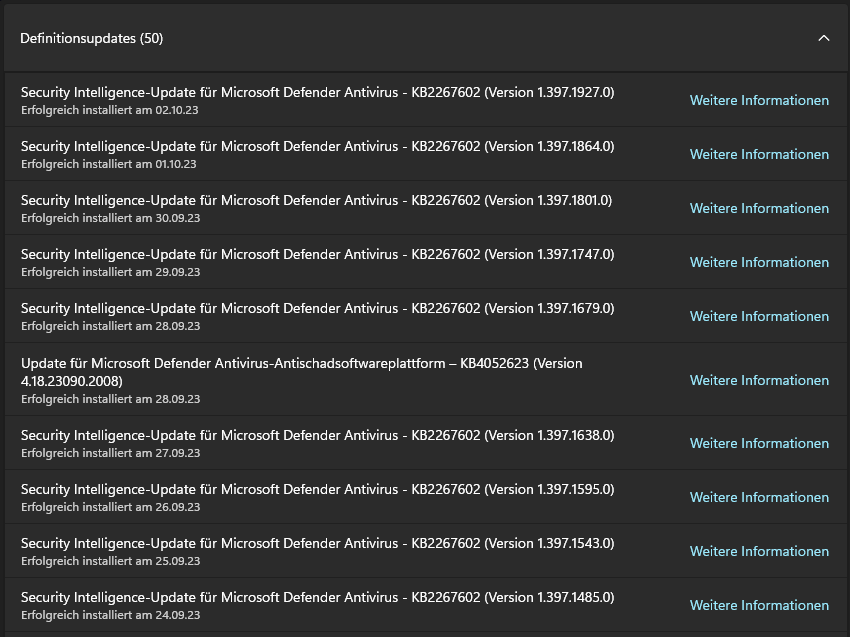Select update title with Version 1.397.1801.0
850x637 pixels.
(x=317, y=200)
